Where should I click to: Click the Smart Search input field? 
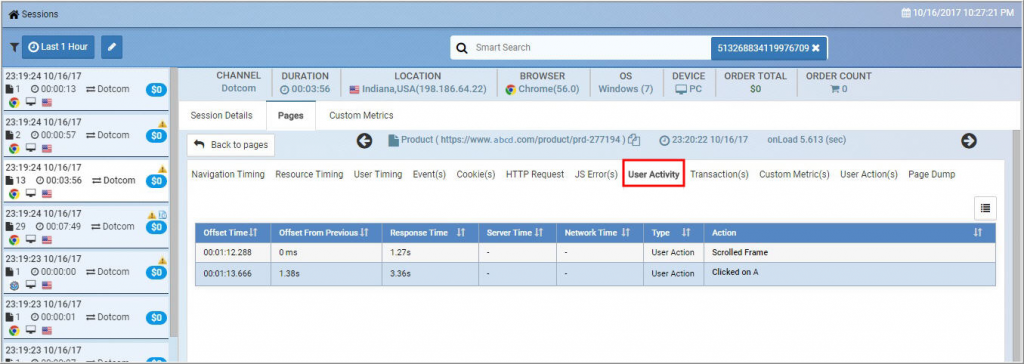tap(591, 48)
